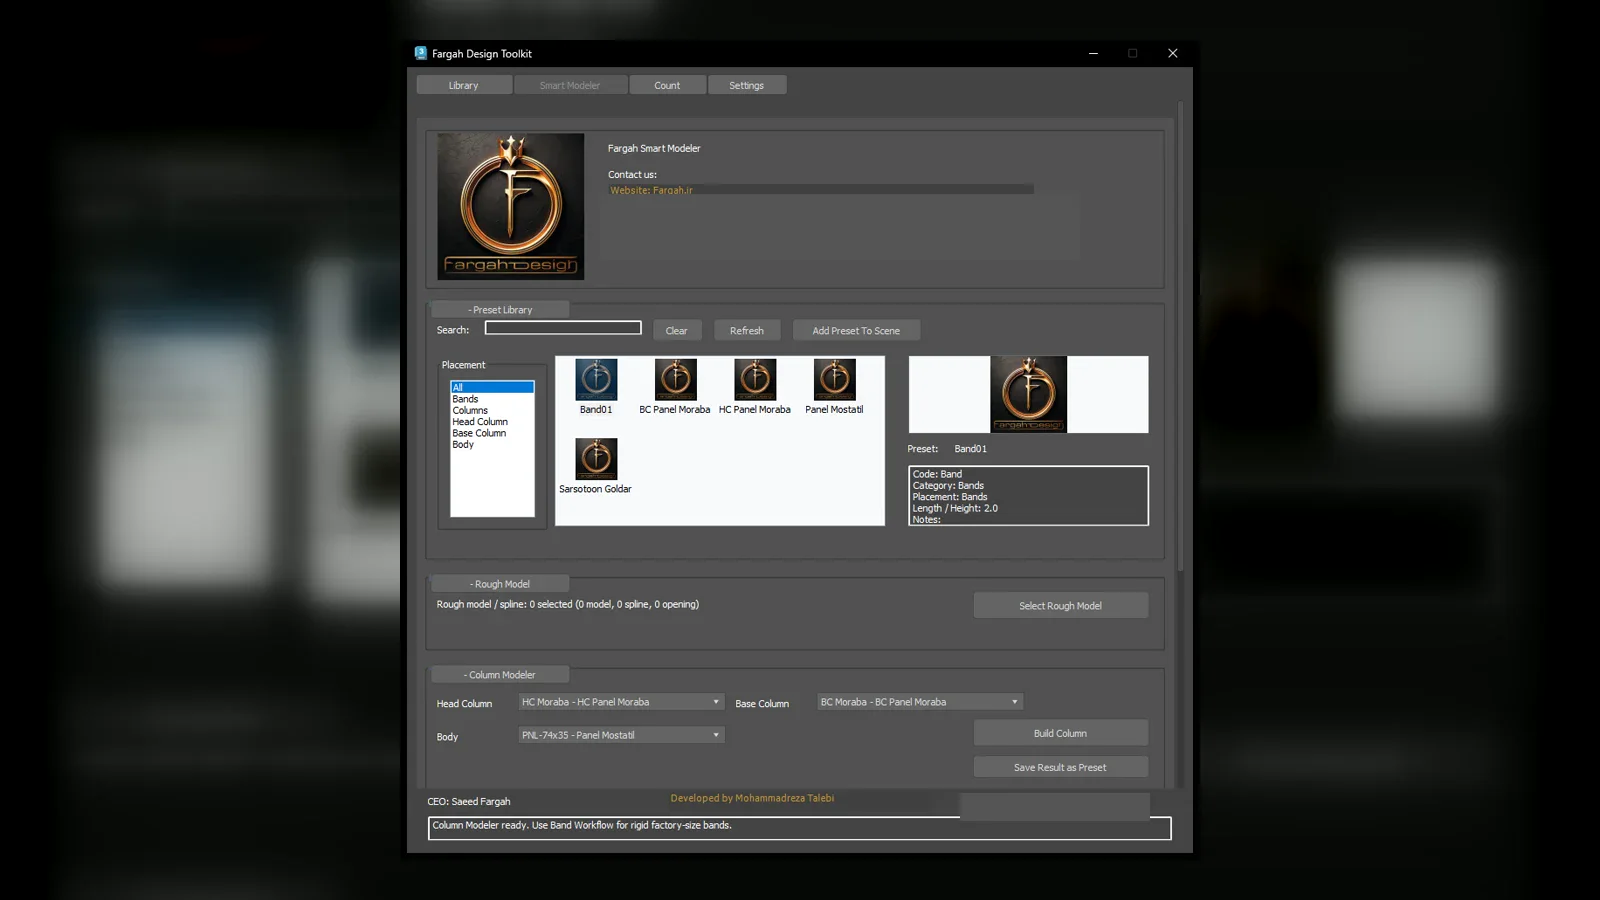Click Select Rough Model button
The height and width of the screenshot is (900, 1600).
1060,606
